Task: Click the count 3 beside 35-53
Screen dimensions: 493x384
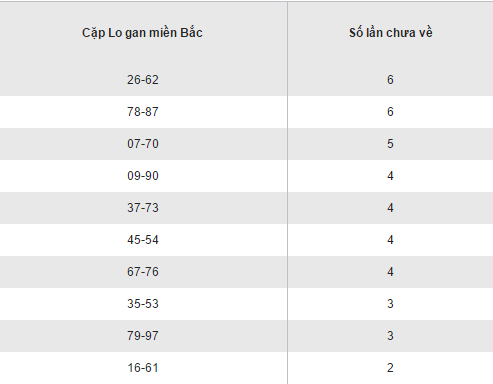Action: (x=390, y=304)
